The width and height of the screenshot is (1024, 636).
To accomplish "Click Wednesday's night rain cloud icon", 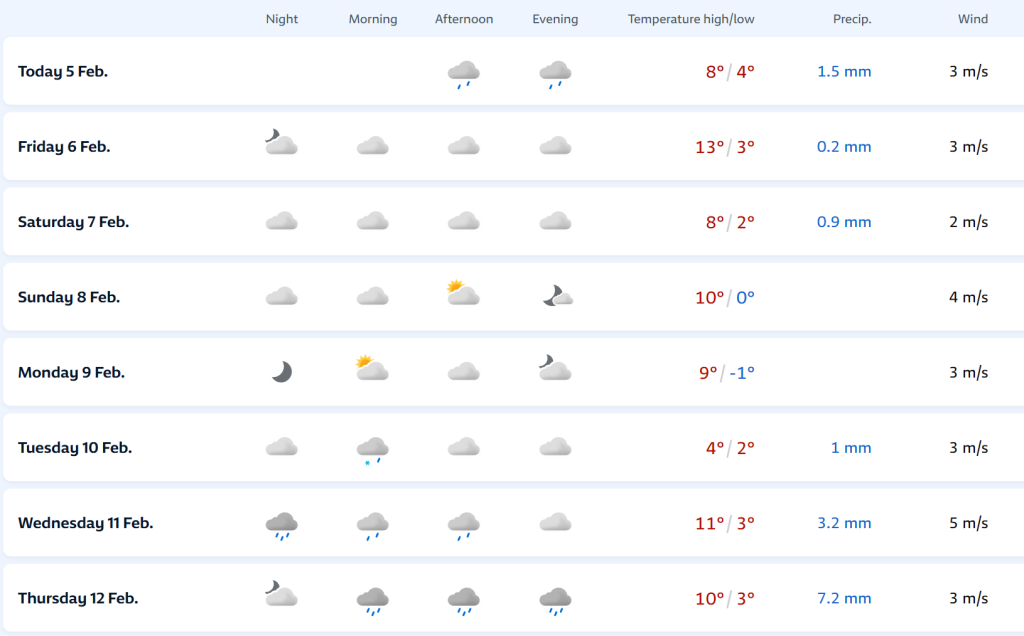I will (x=282, y=525).
